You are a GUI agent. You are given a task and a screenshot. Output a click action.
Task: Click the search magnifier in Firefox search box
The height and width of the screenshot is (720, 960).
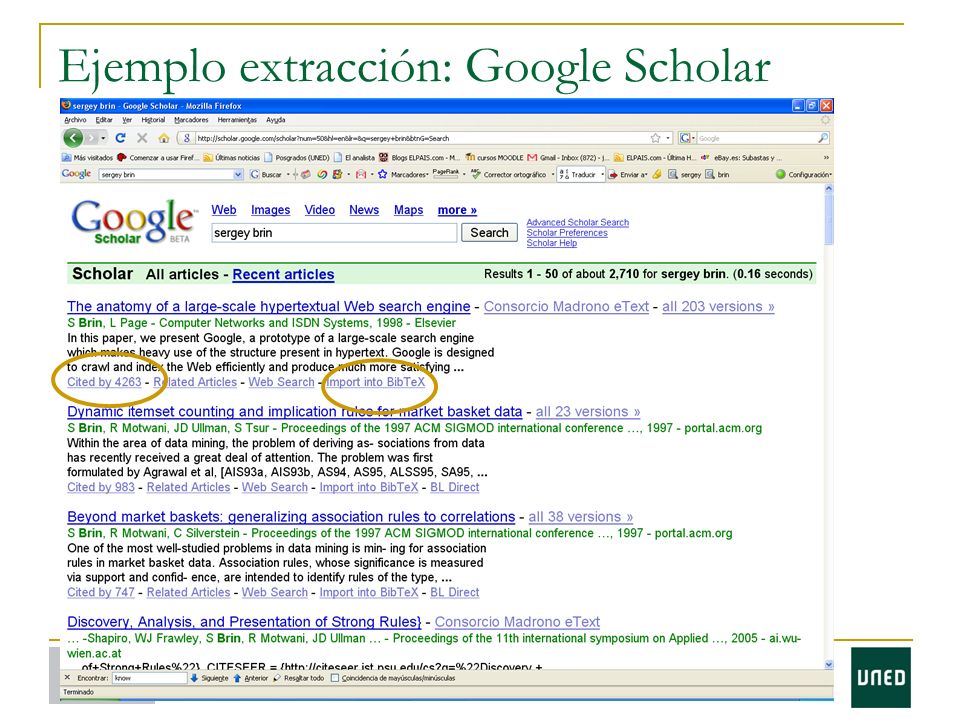coord(823,138)
